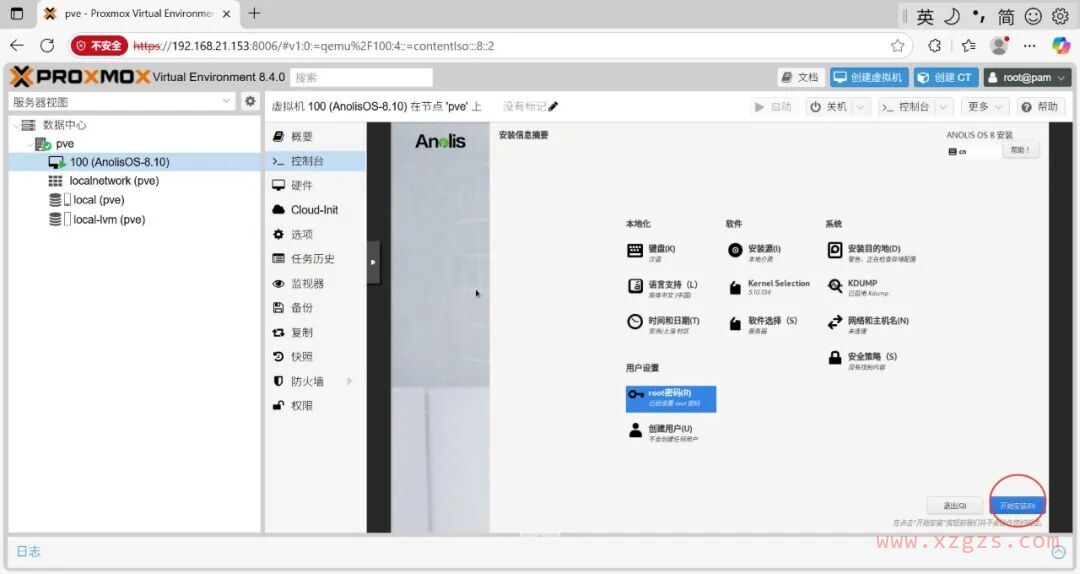Click the begin installation button

[x=1017, y=506]
